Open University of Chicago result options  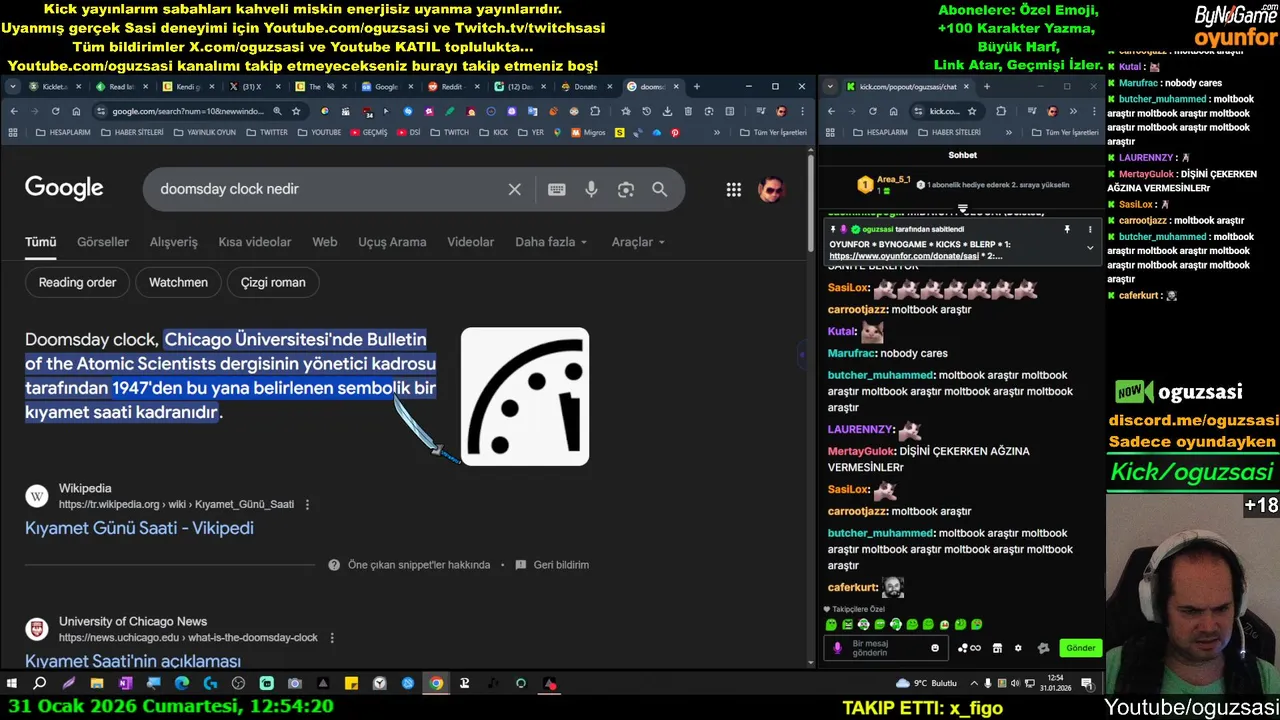tap(332, 638)
